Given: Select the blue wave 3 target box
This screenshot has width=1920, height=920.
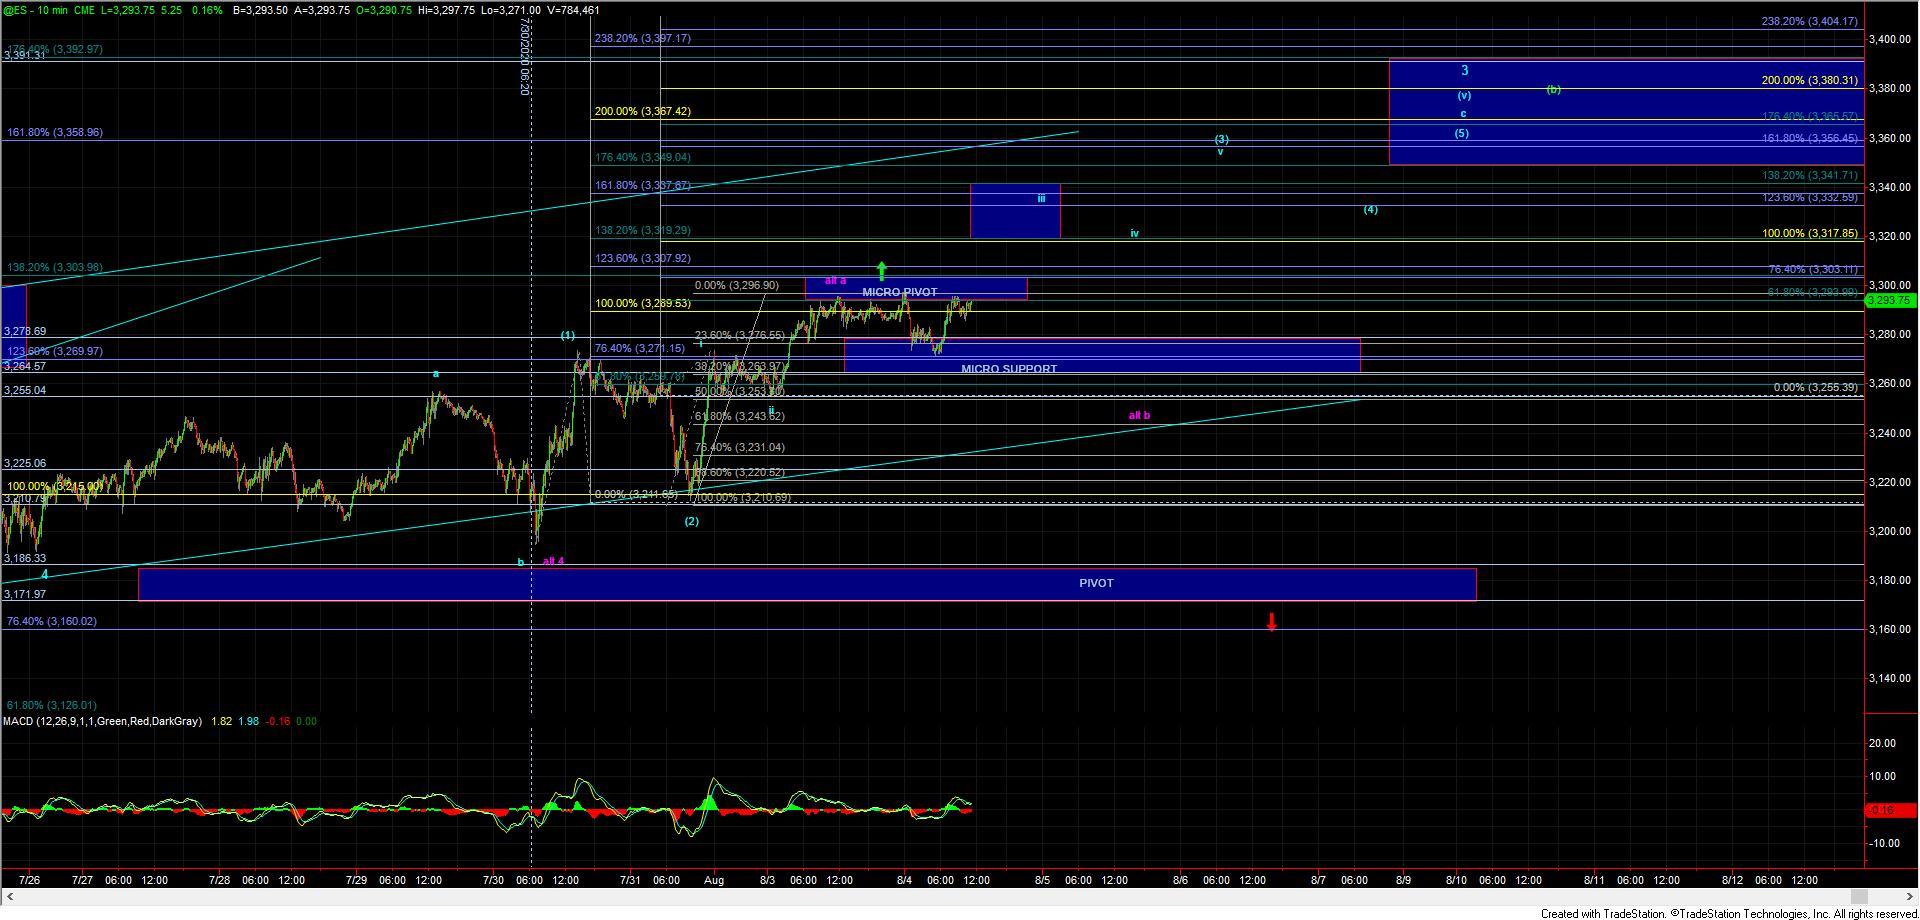Looking at the screenshot, I should 1625,111.
